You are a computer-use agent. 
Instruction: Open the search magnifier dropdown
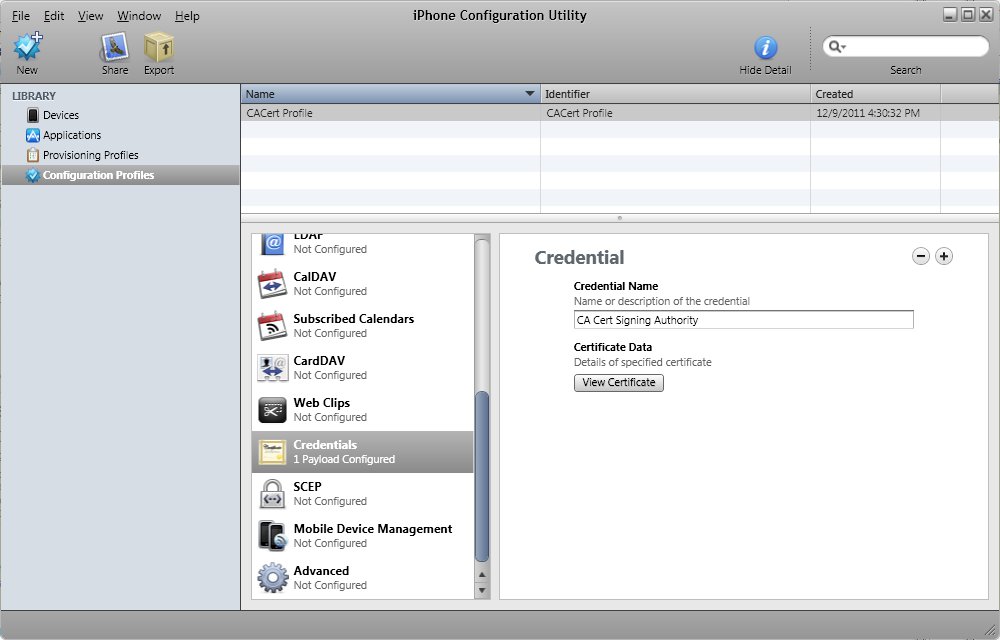[837, 47]
